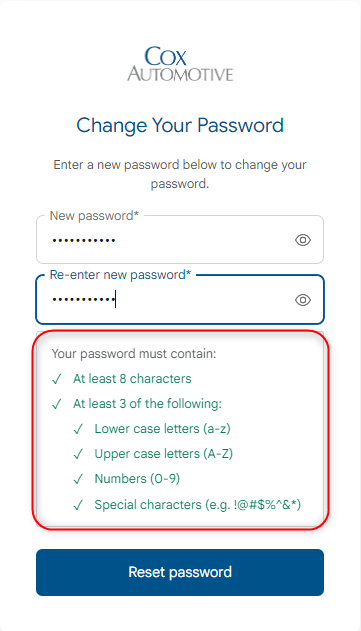Click the 'Special characters (e.g. !@#$%^&*)' text
The height and width of the screenshot is (631, 361).
pyautogui.click(x=198, y=505)
